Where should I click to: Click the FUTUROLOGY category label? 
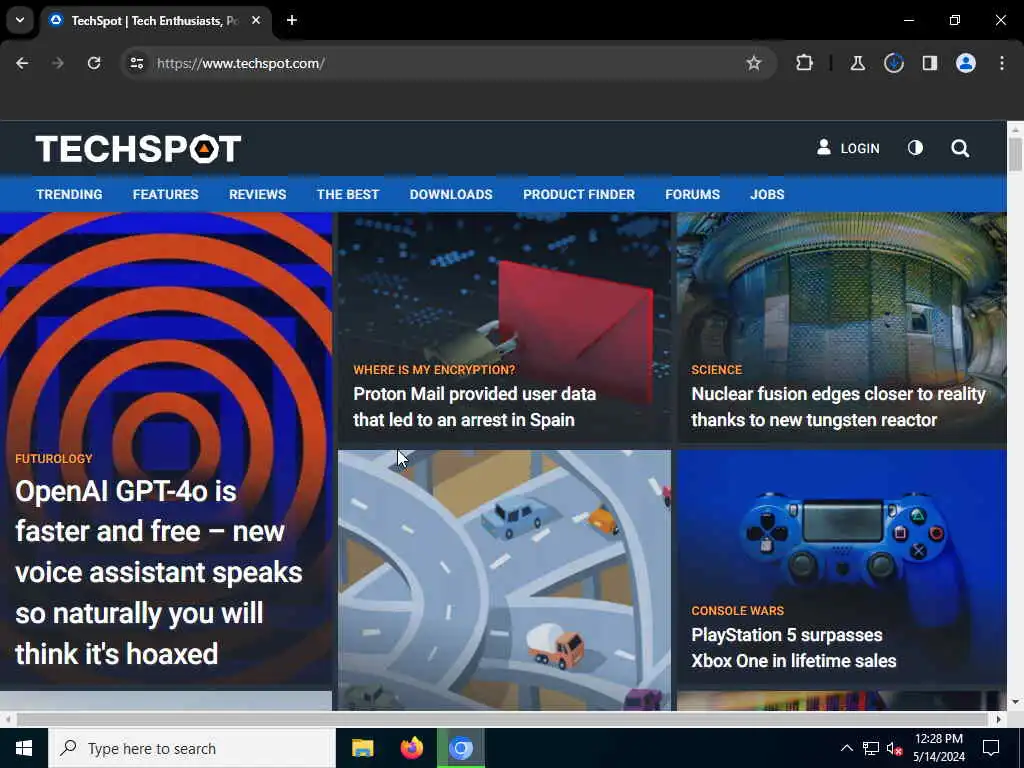(54, 459)
